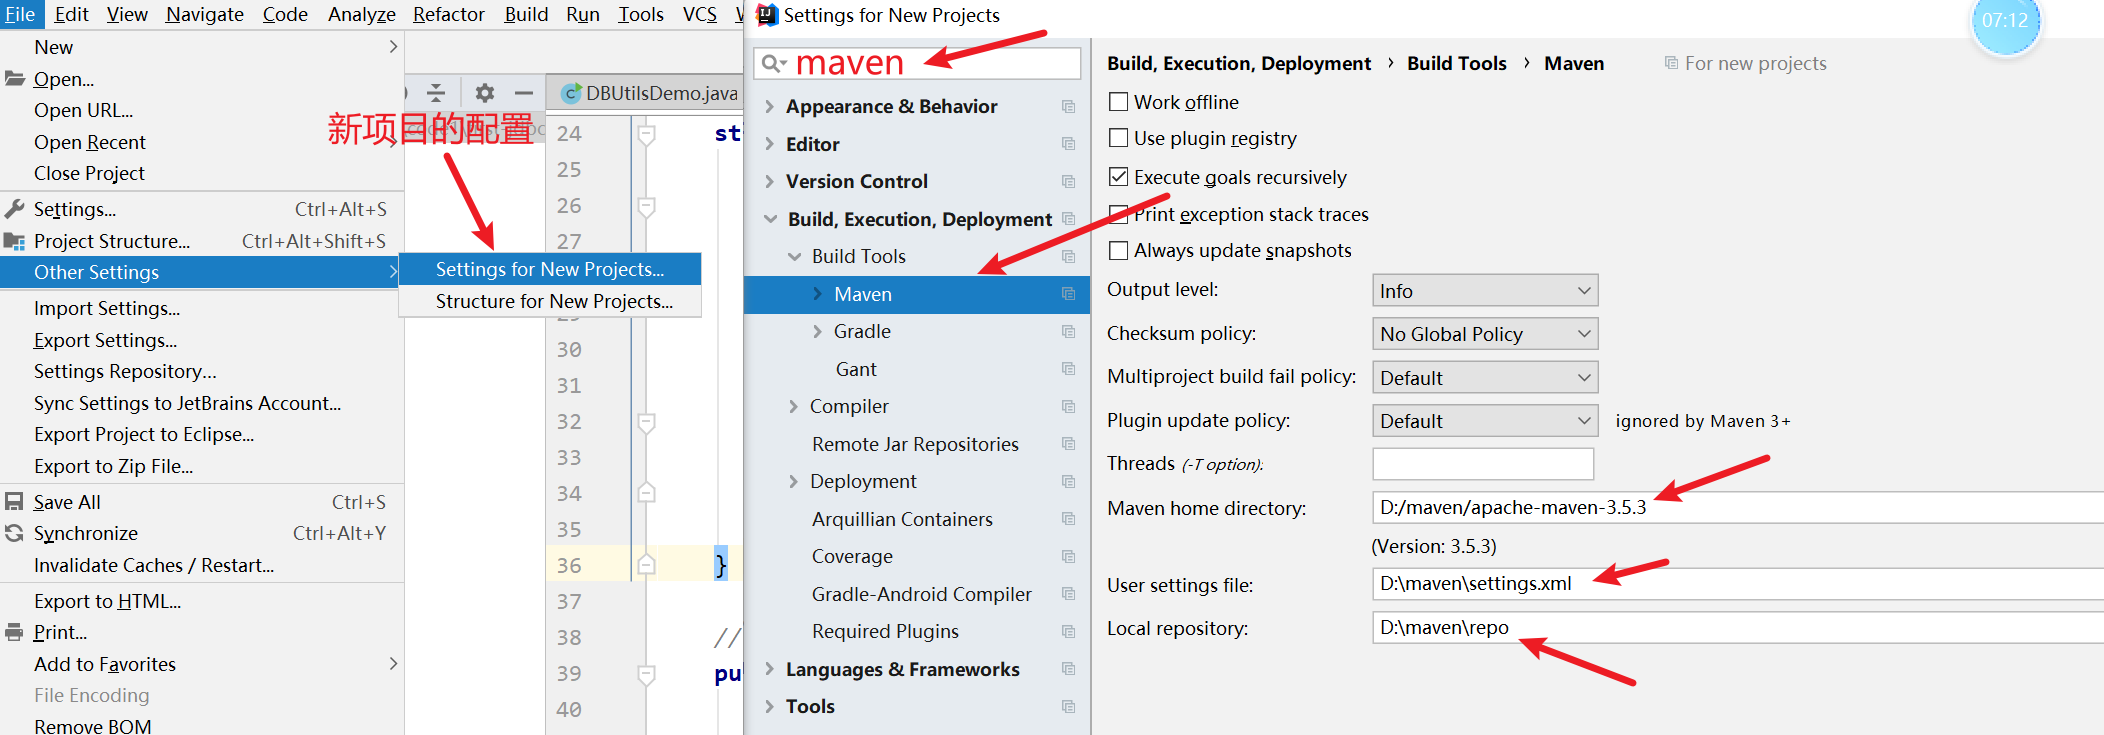
Task: Click the fold marker on line 32
Action: click(647, 422)
